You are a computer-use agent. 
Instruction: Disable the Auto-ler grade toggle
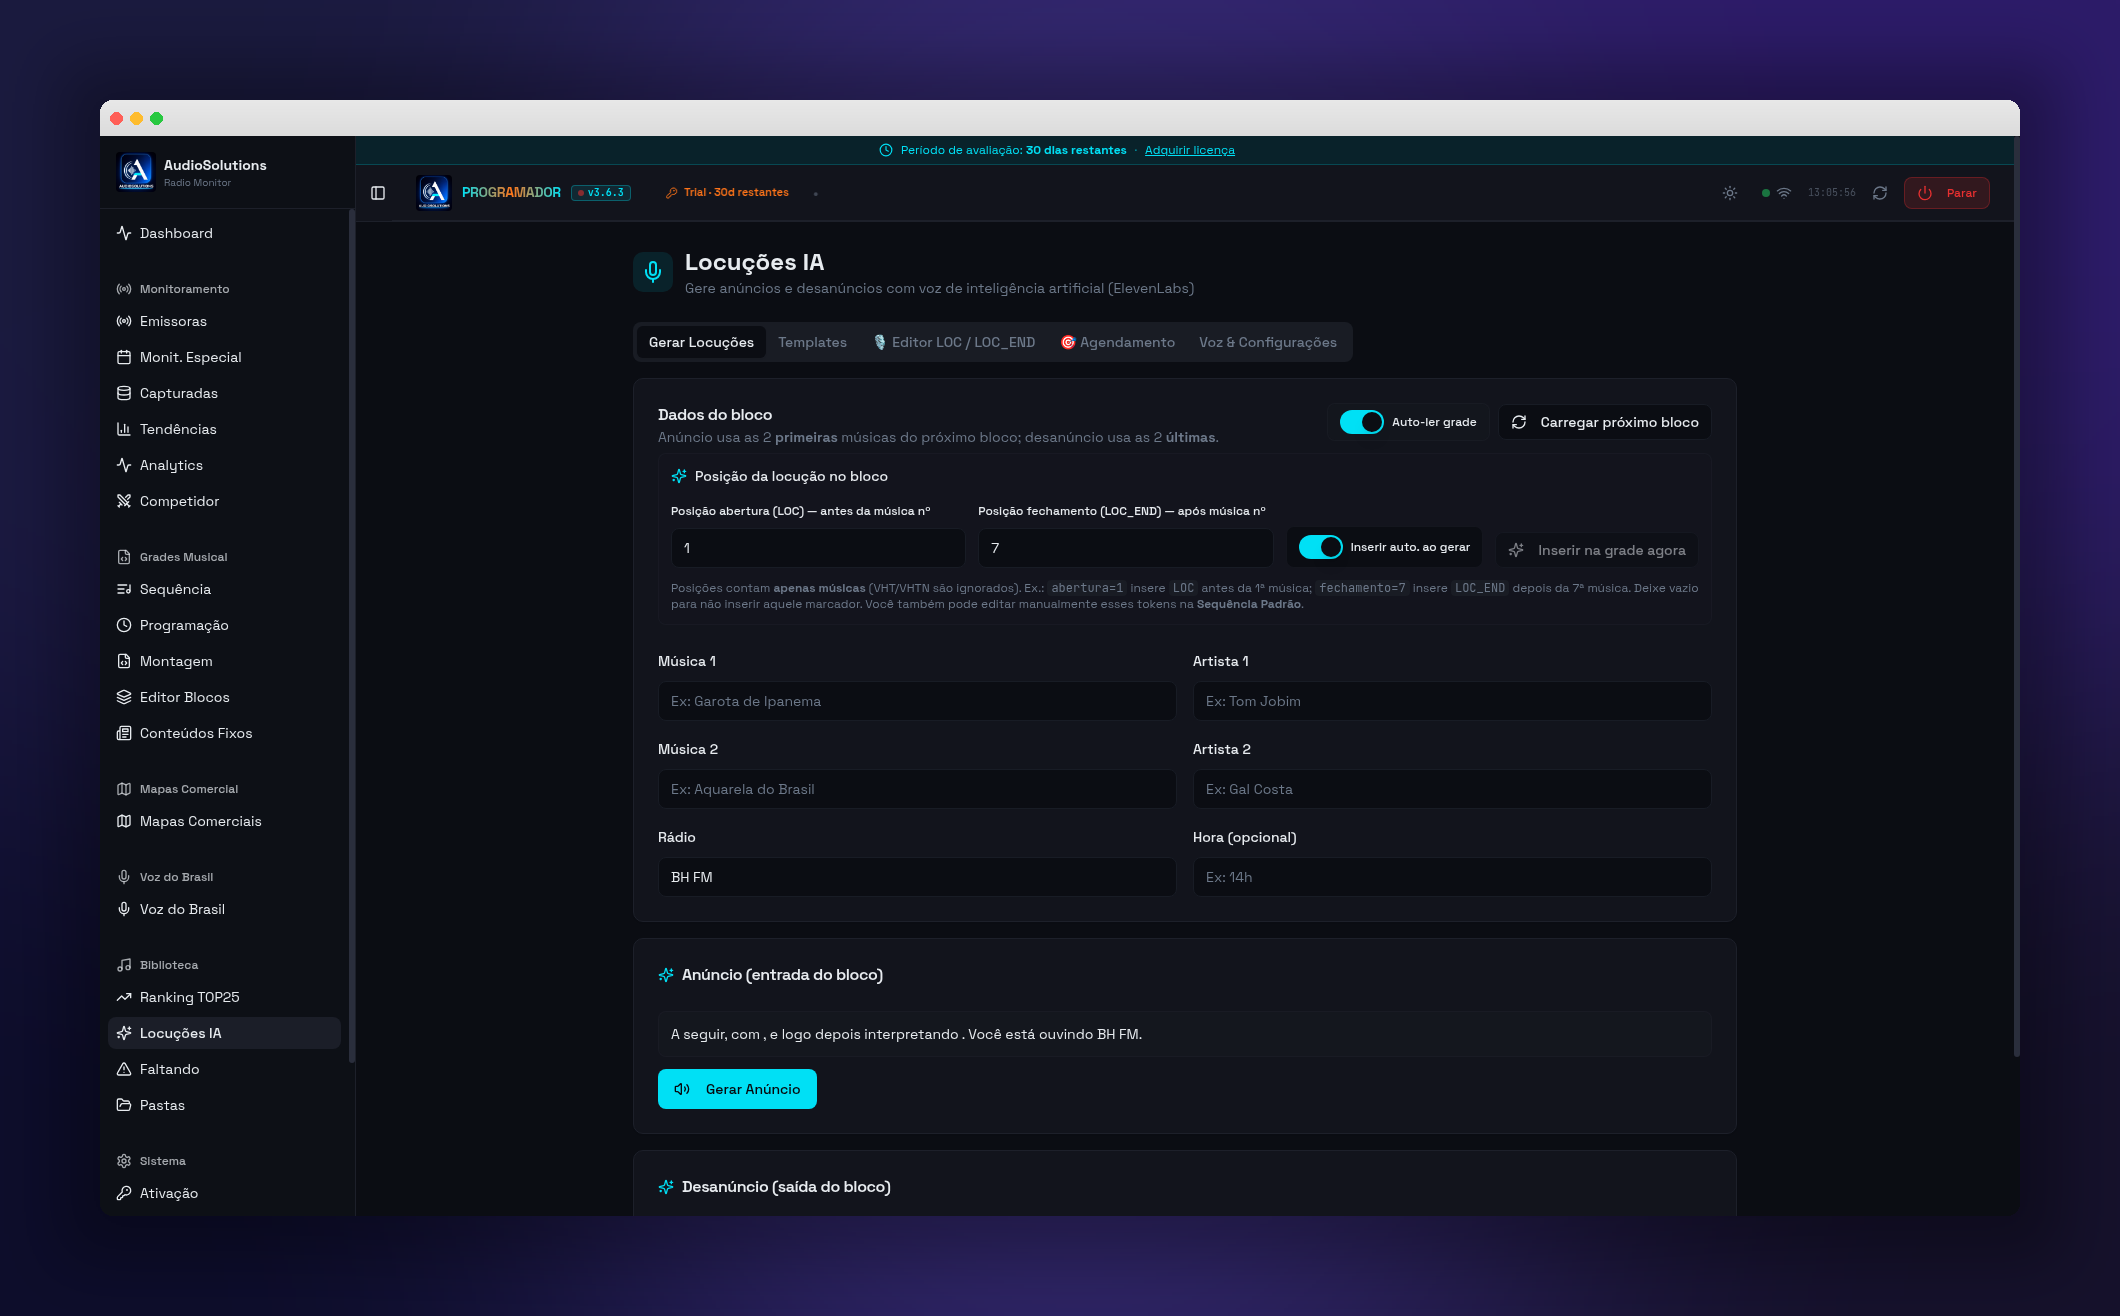pos(1361,422)
